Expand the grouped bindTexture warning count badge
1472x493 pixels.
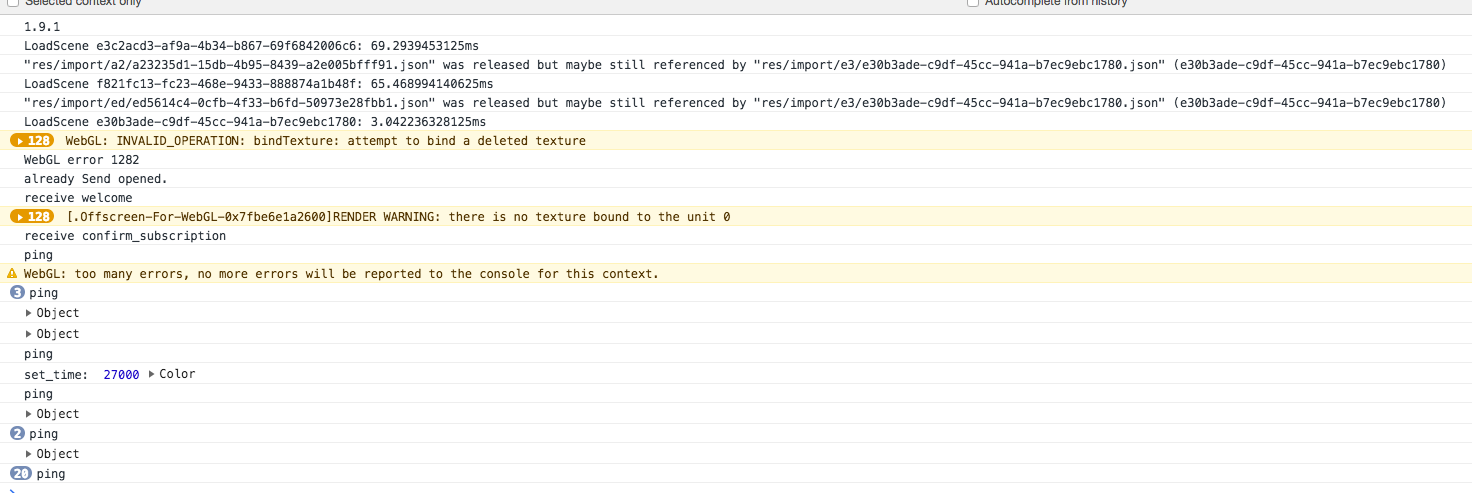click(33, 141)
